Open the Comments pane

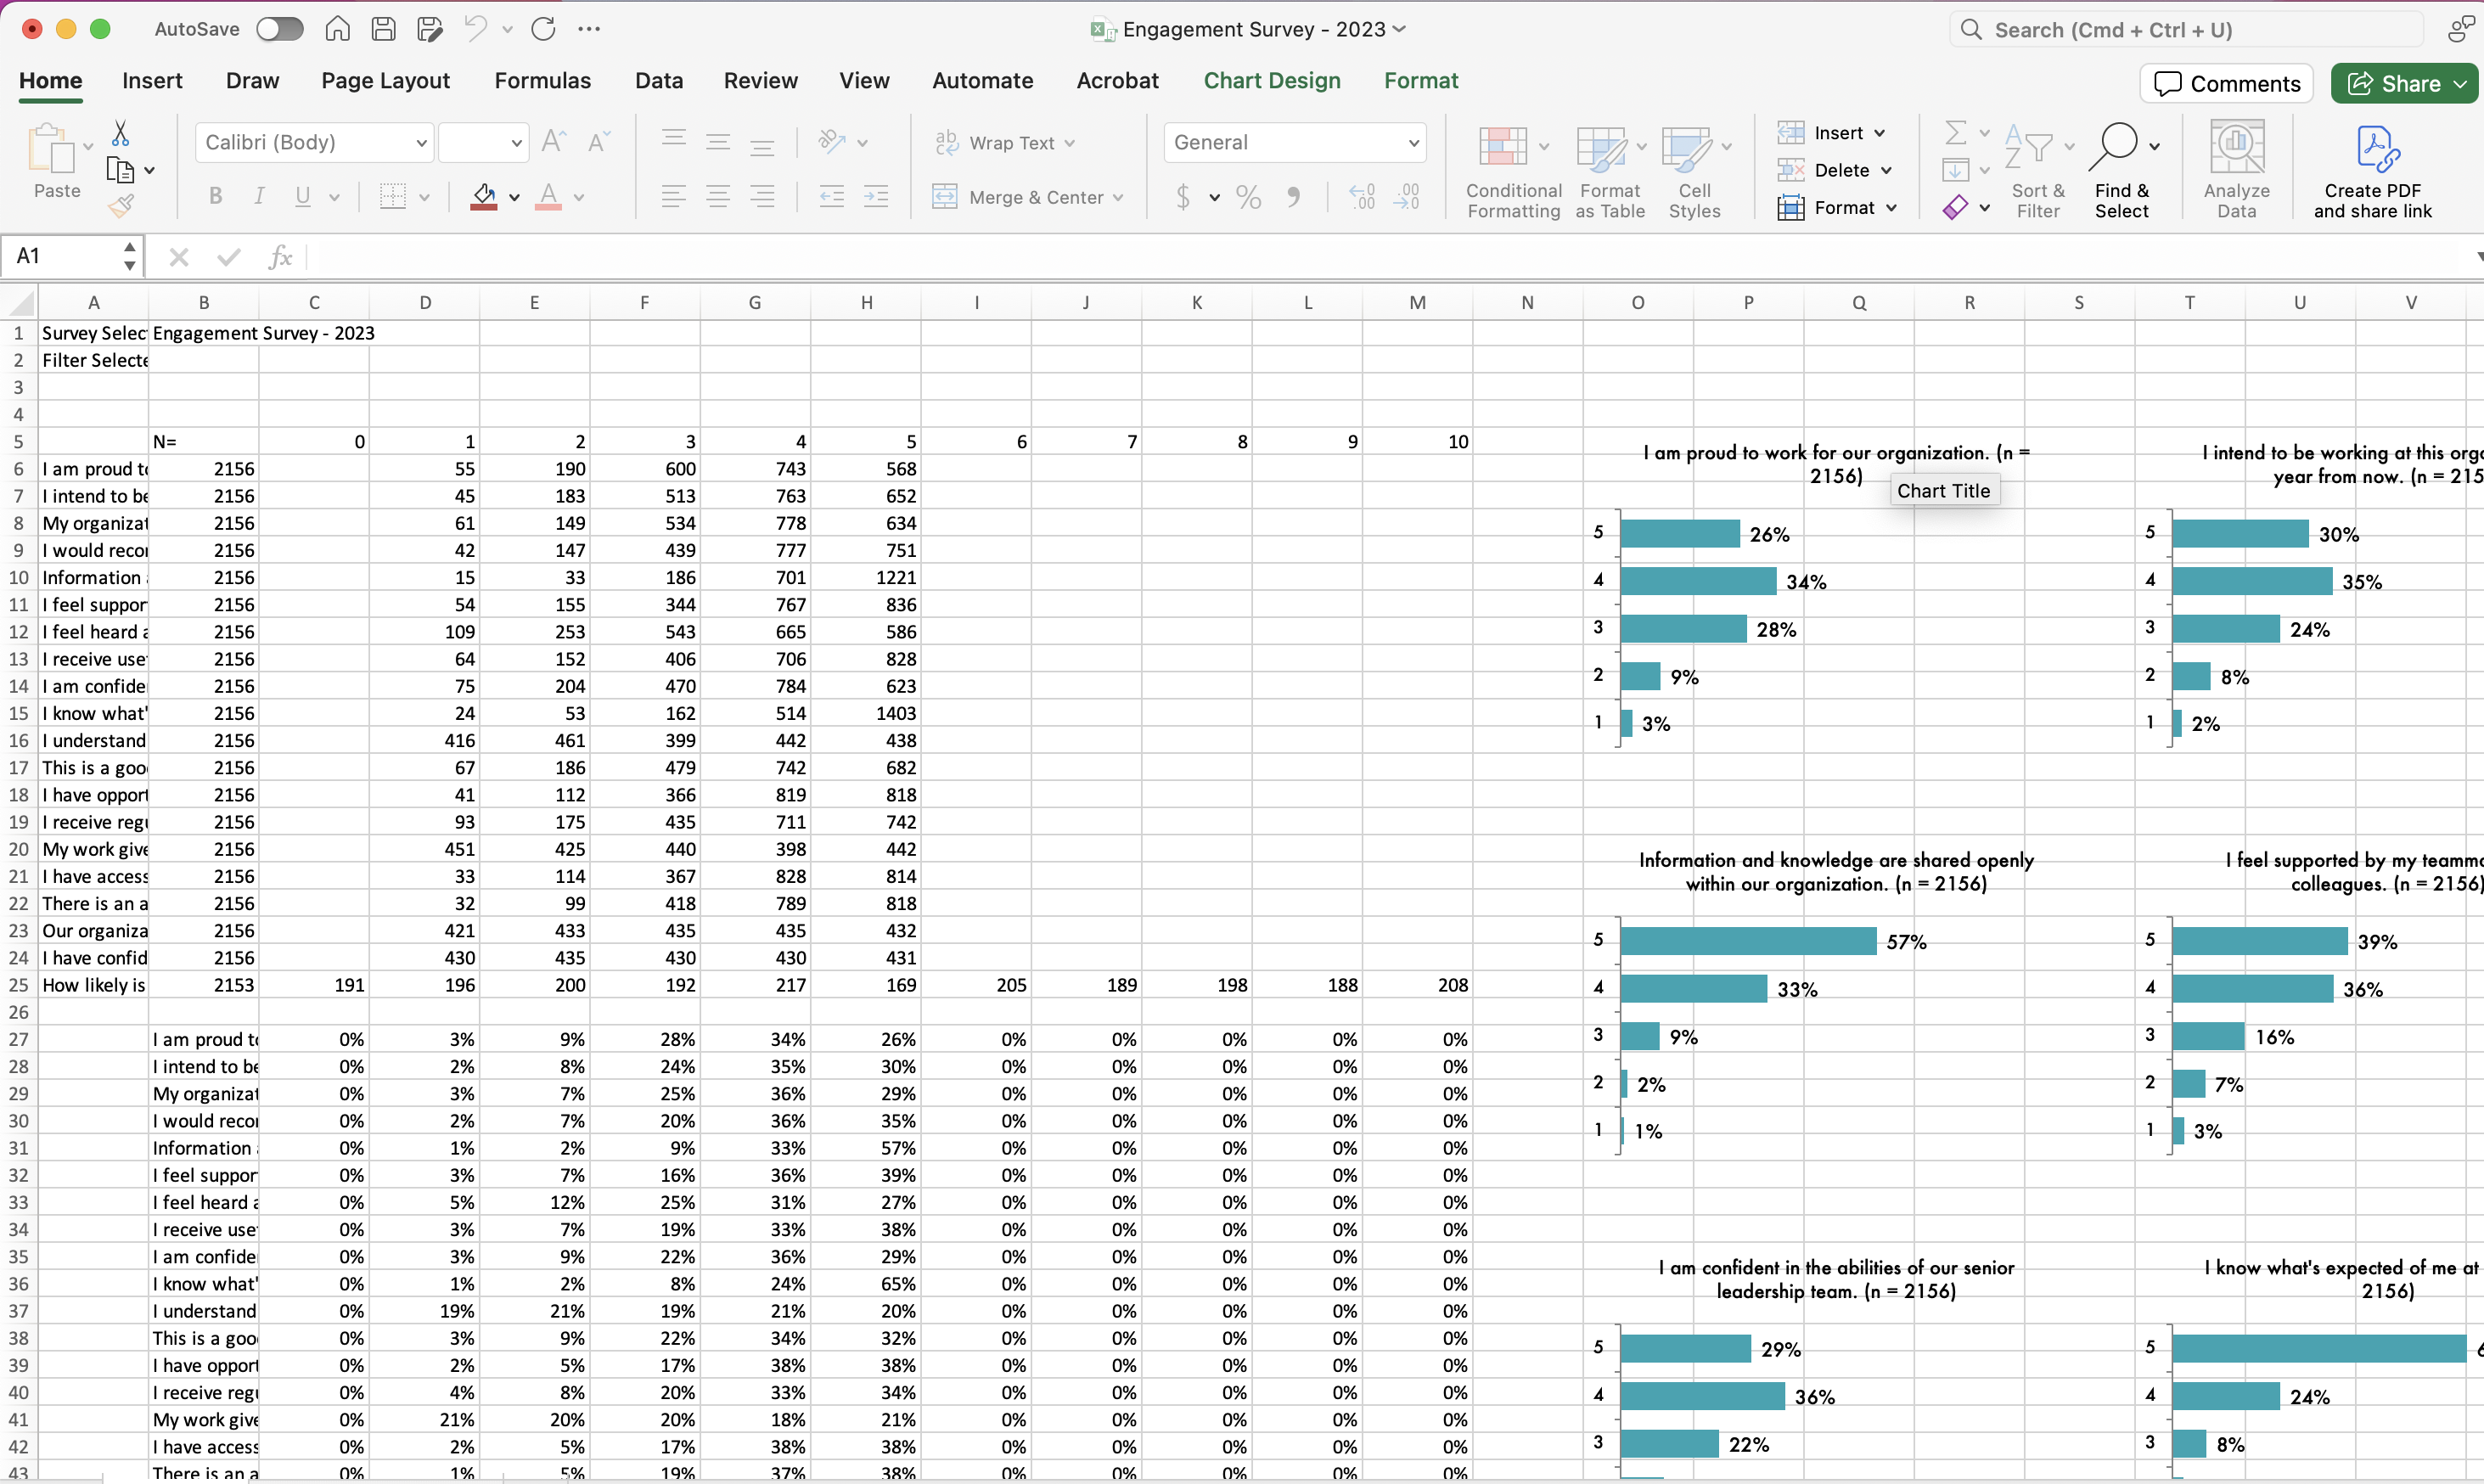point(2227,83)
